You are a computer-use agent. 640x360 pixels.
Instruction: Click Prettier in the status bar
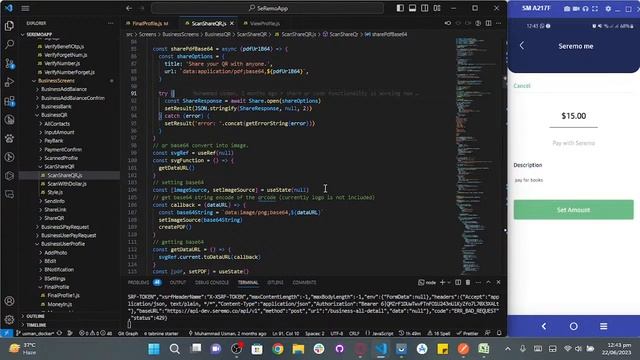(x=467, y=333)
